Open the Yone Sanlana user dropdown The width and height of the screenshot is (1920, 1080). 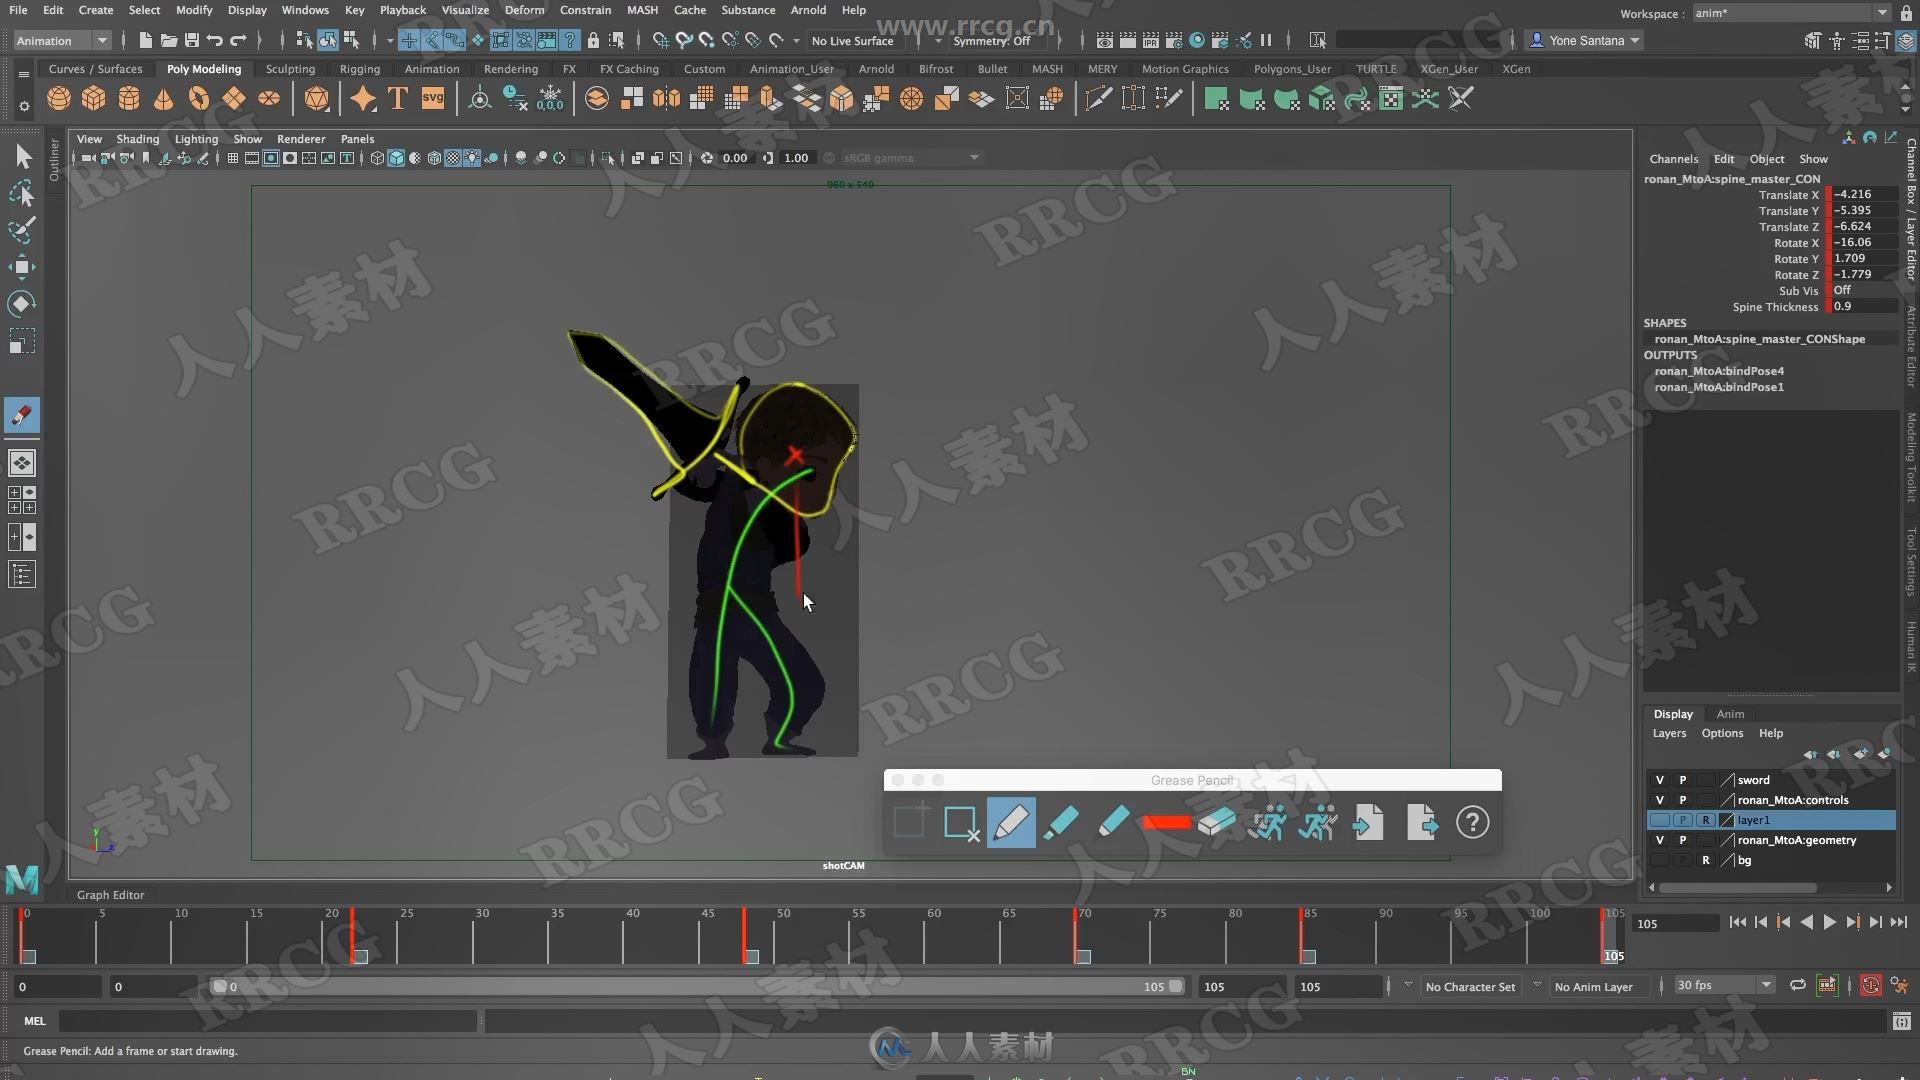tap(1582, 40)
